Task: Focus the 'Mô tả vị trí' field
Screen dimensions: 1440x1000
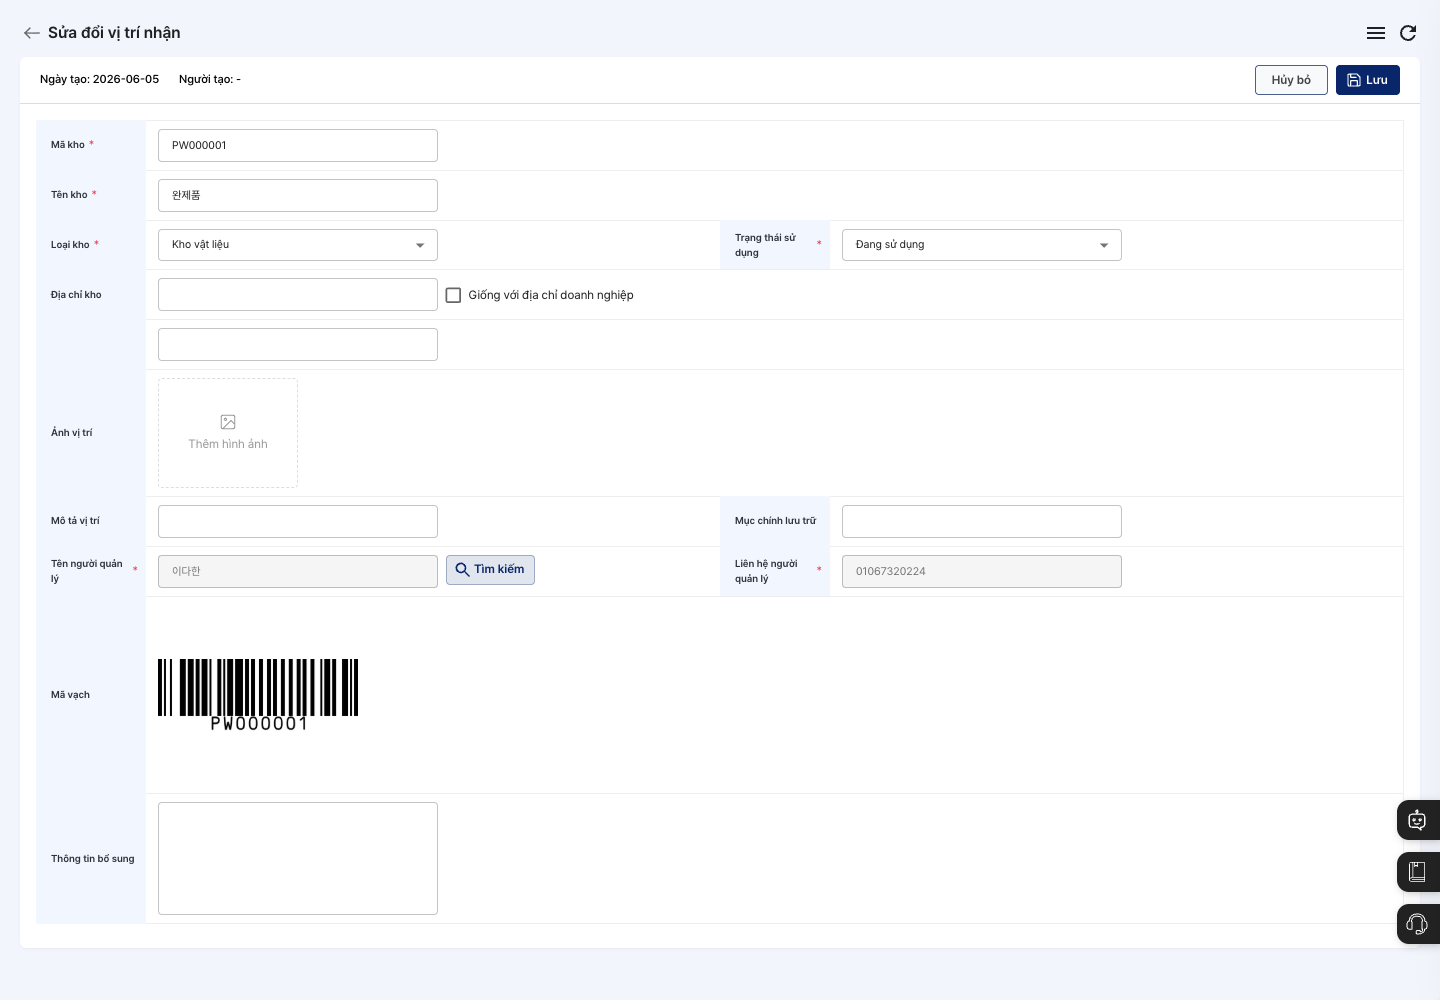Action: 298,521
